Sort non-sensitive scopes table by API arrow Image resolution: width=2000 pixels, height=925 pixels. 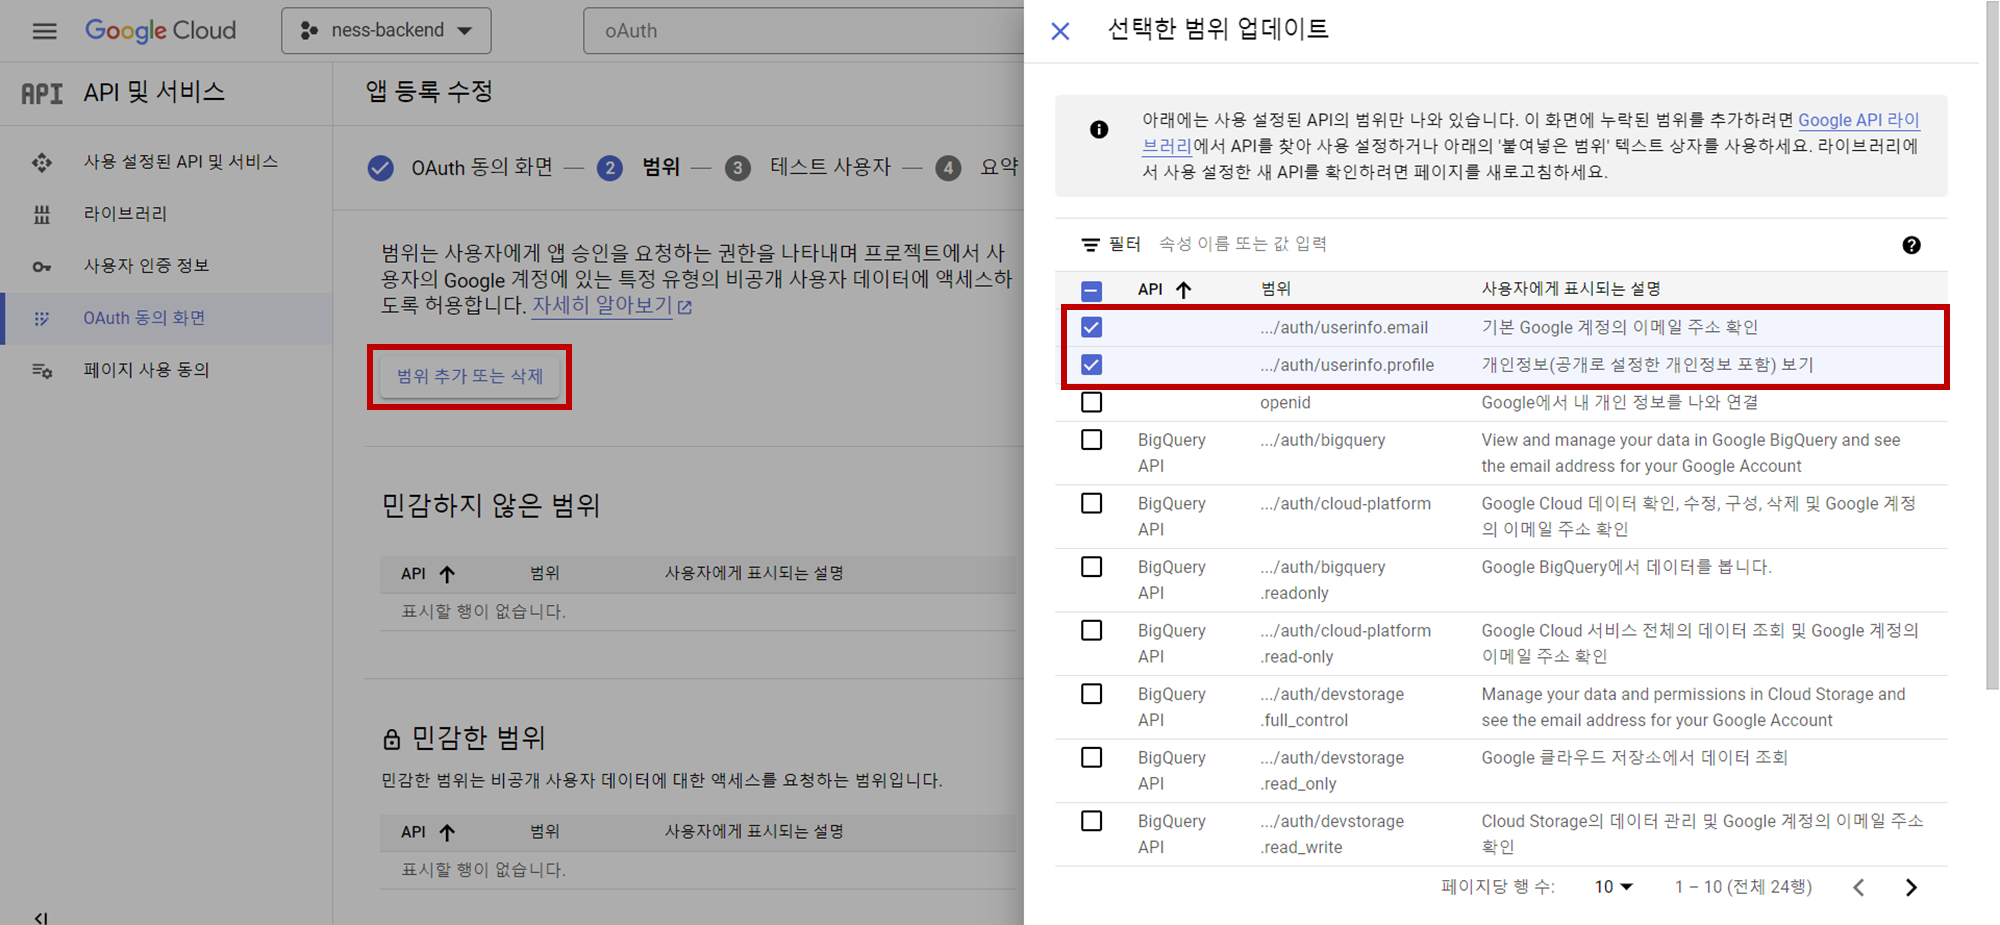click(x=447, y=574)
